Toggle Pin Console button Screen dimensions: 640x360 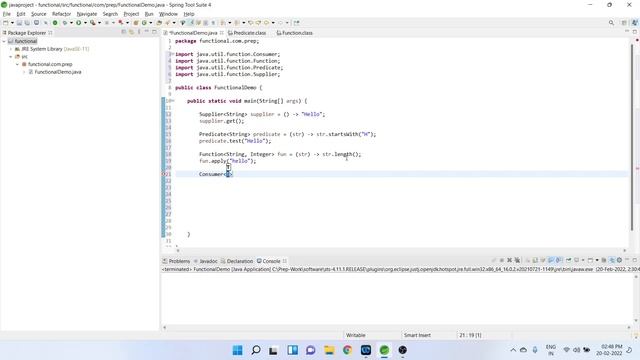(569, 260)
